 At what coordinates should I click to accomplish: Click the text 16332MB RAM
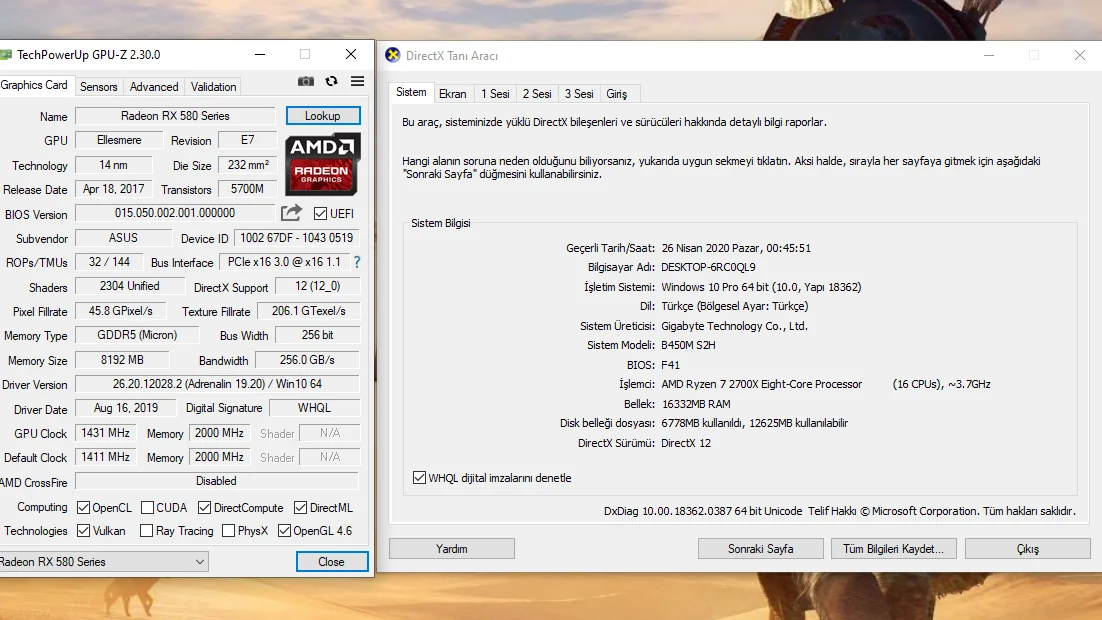[x=696, y=404]
